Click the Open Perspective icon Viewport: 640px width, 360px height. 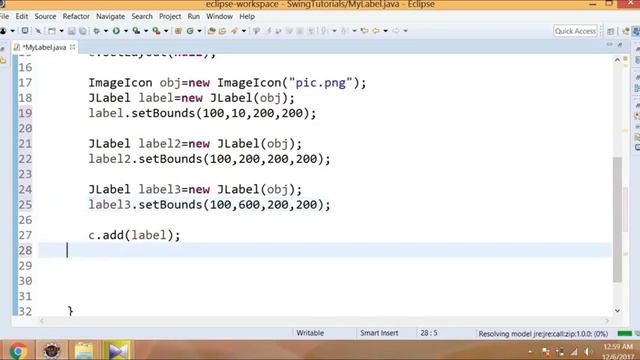[611, 31]
